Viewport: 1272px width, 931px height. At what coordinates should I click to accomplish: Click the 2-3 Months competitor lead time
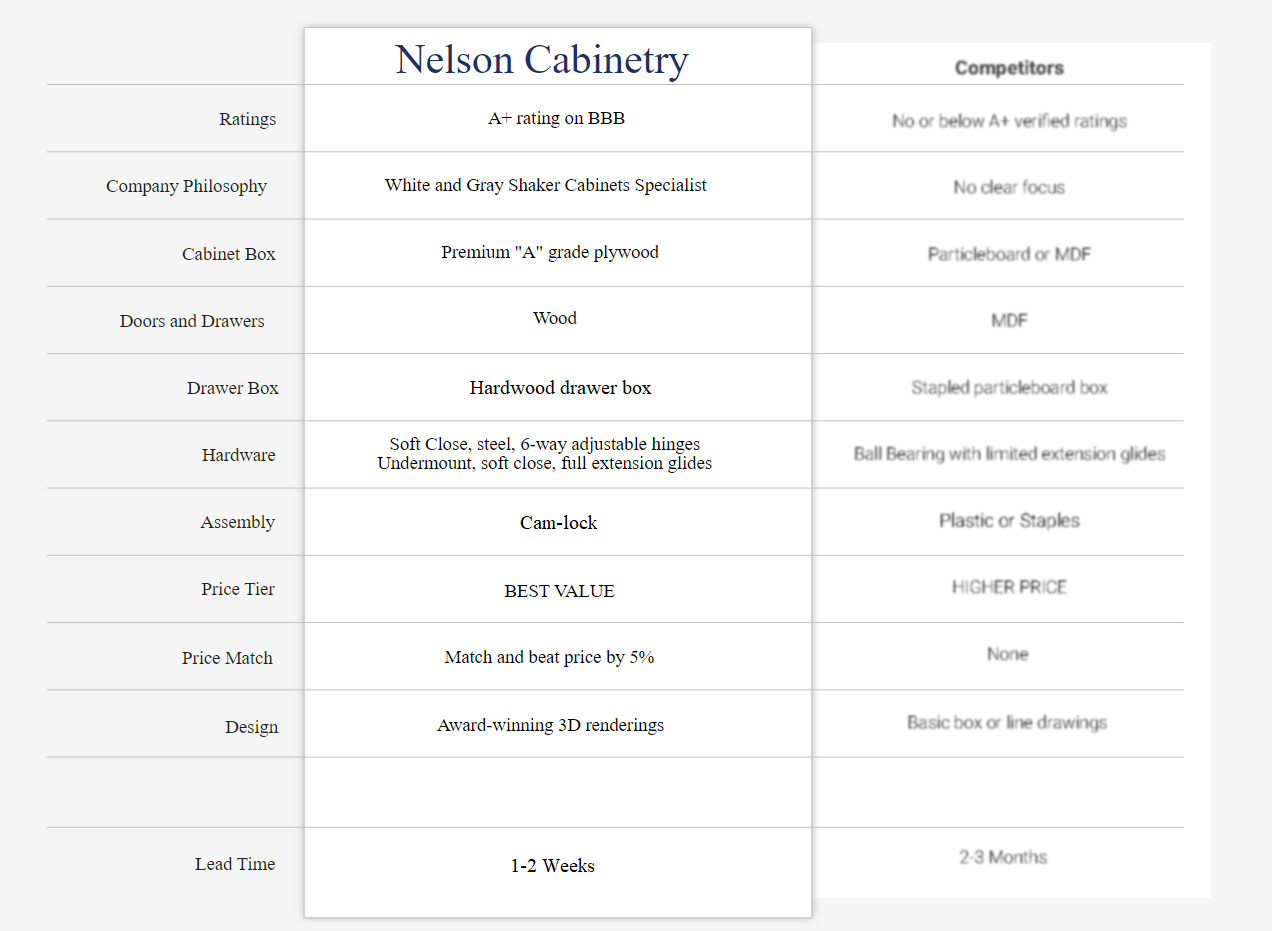[x=1003, y=857]
